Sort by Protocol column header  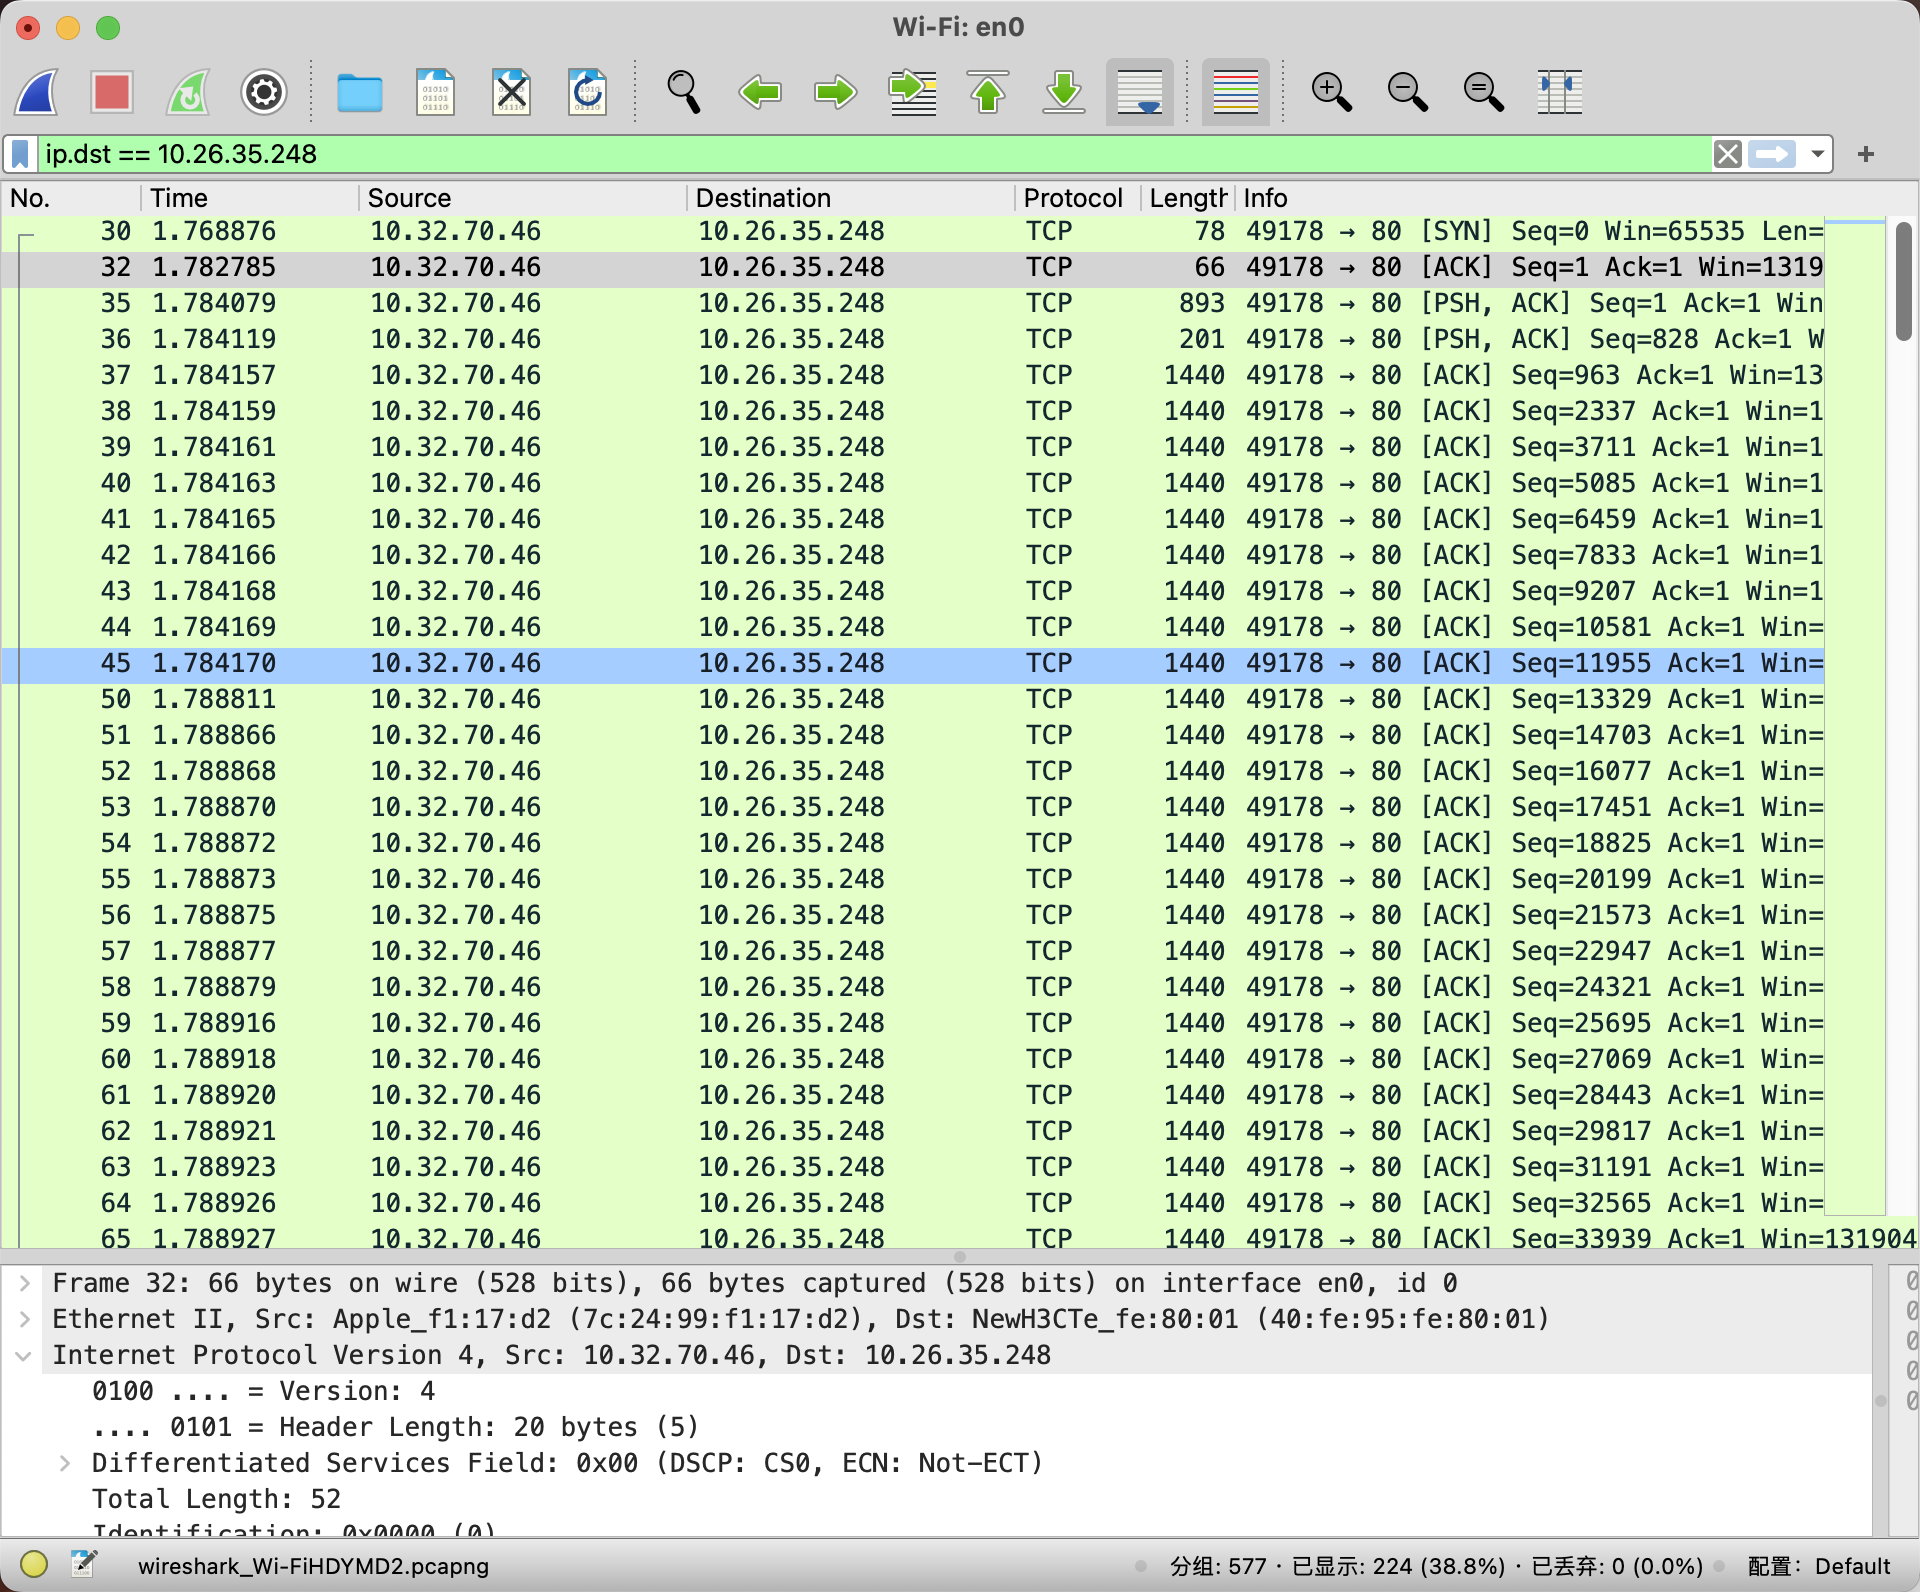pos(1078,198)
